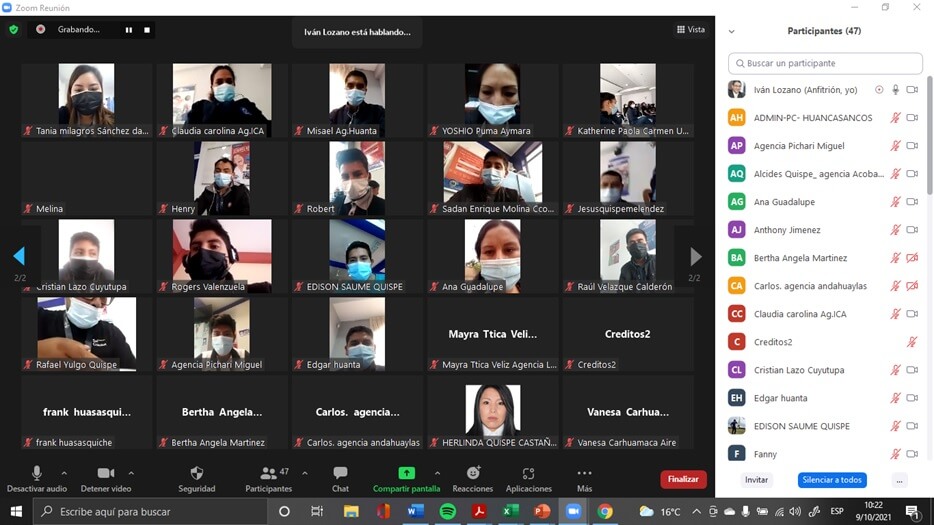
Task: Toggle Desactivar audio microphone
Action: point(37,473)
